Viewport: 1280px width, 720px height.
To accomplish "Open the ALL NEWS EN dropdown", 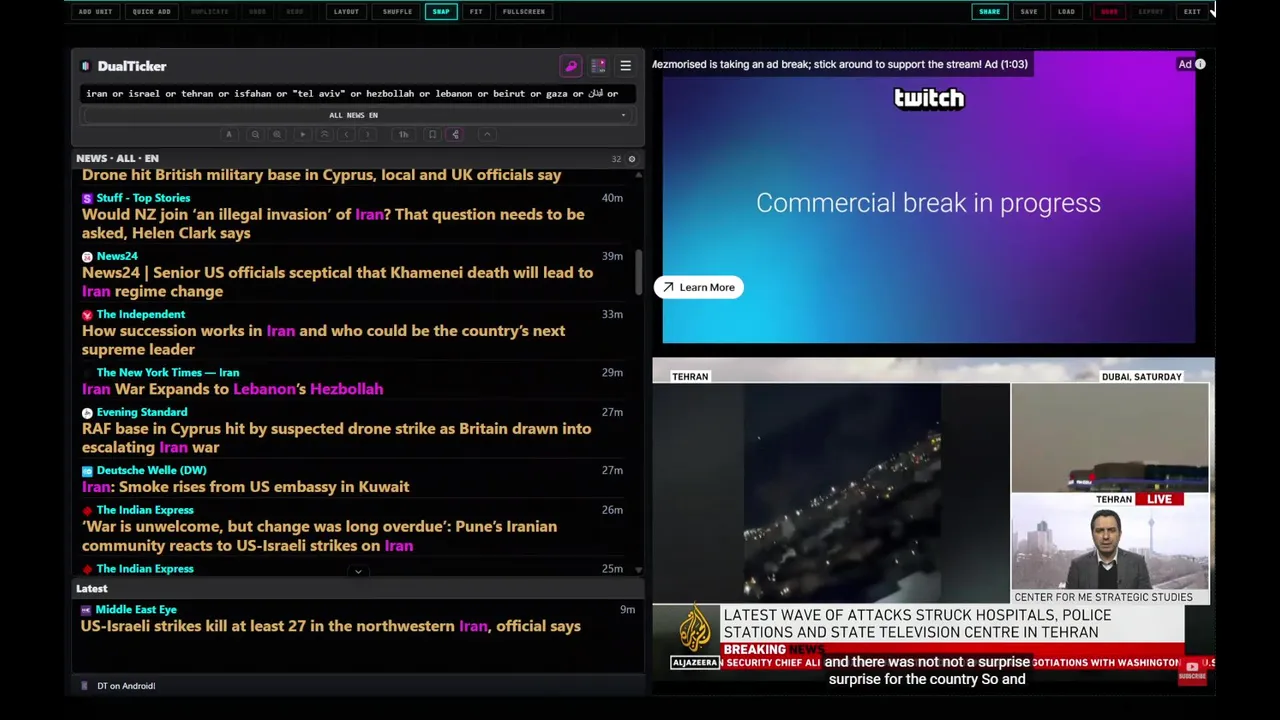I will (354, 115).
